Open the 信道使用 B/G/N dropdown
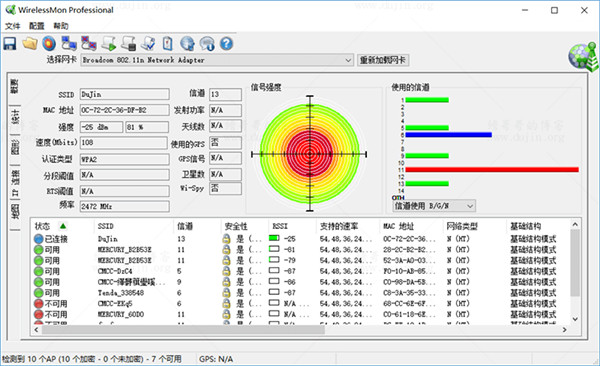Screen dimensions: 600x366 tap(434, 206)
